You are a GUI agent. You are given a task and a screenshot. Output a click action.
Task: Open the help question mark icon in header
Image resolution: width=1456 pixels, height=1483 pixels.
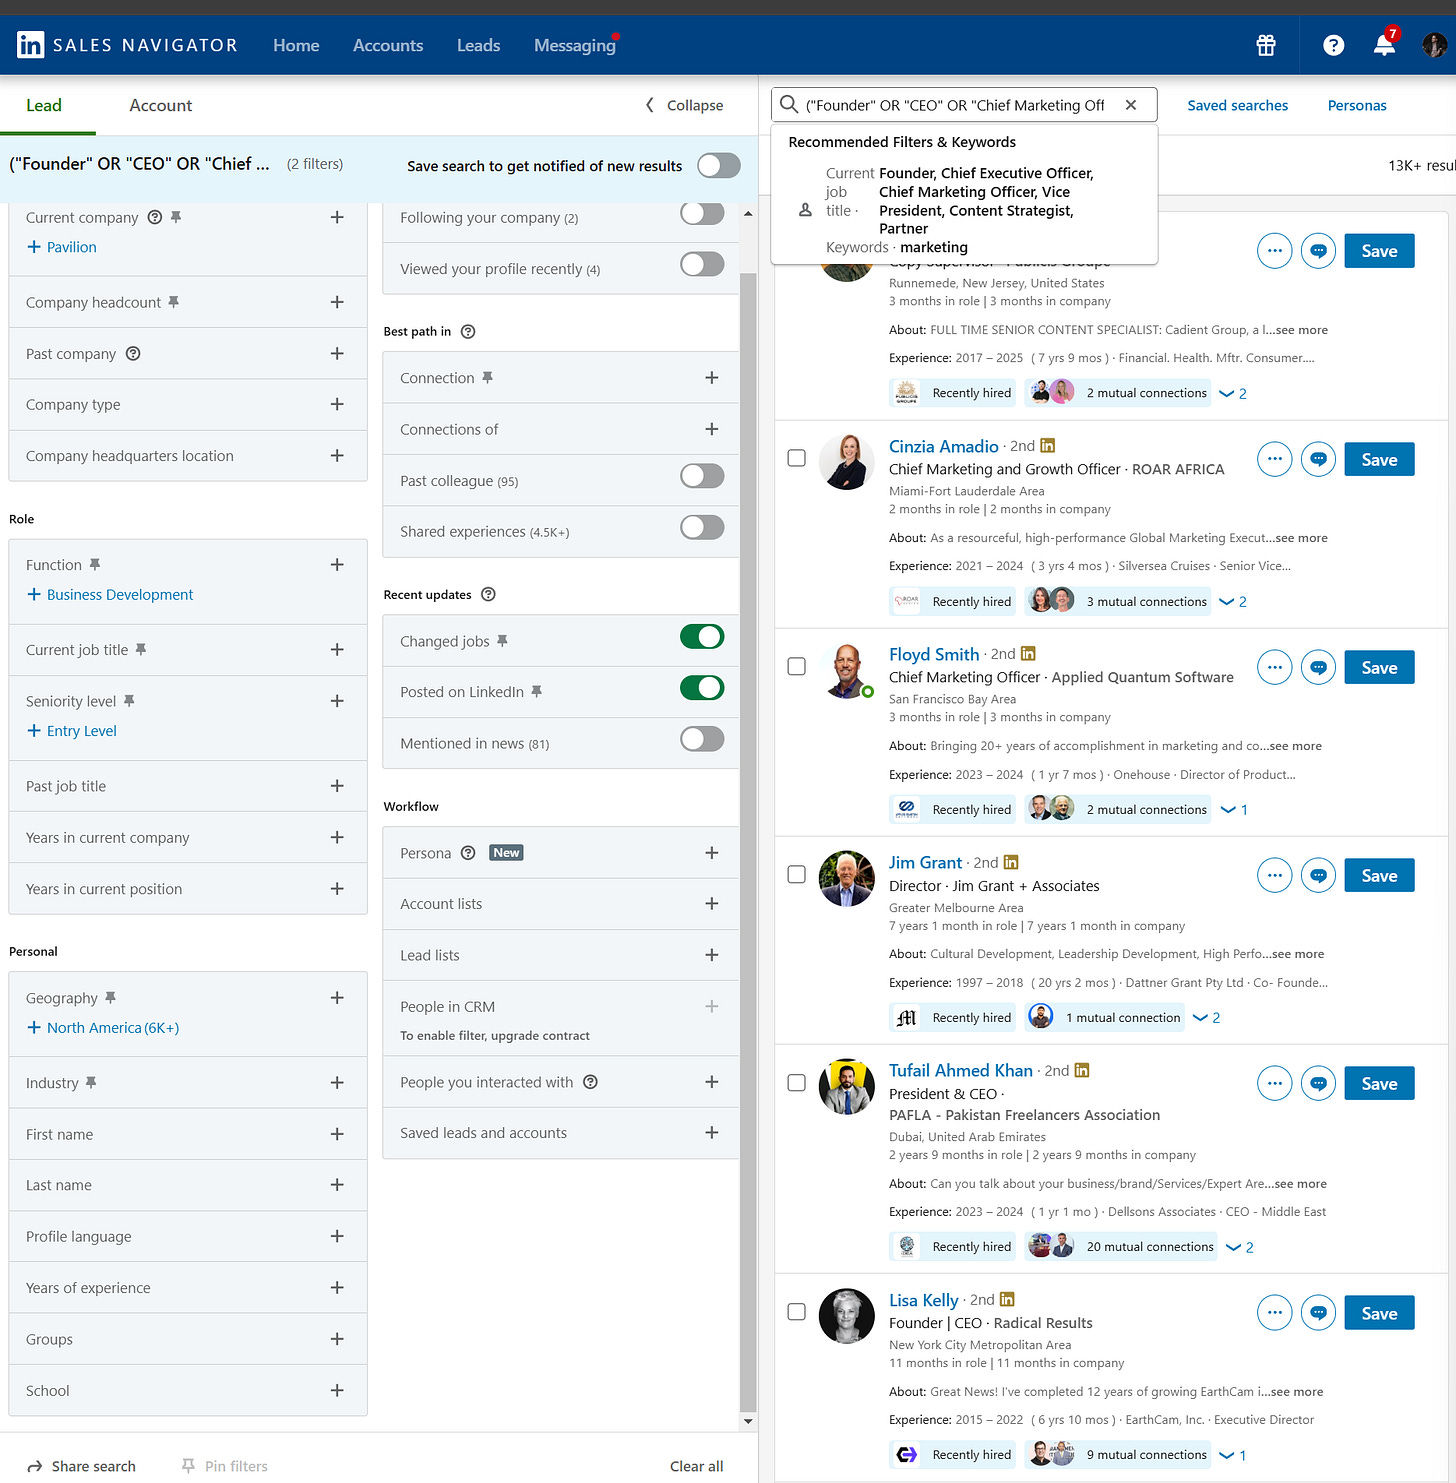[1333, 45]
